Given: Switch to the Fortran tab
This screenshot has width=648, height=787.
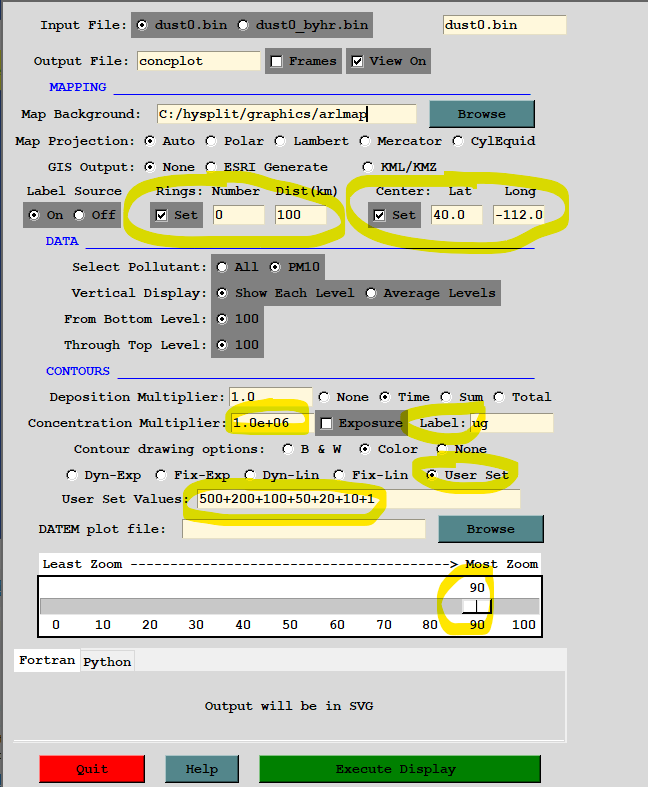Looking at the screenshot, I should (x=46, y=661).
